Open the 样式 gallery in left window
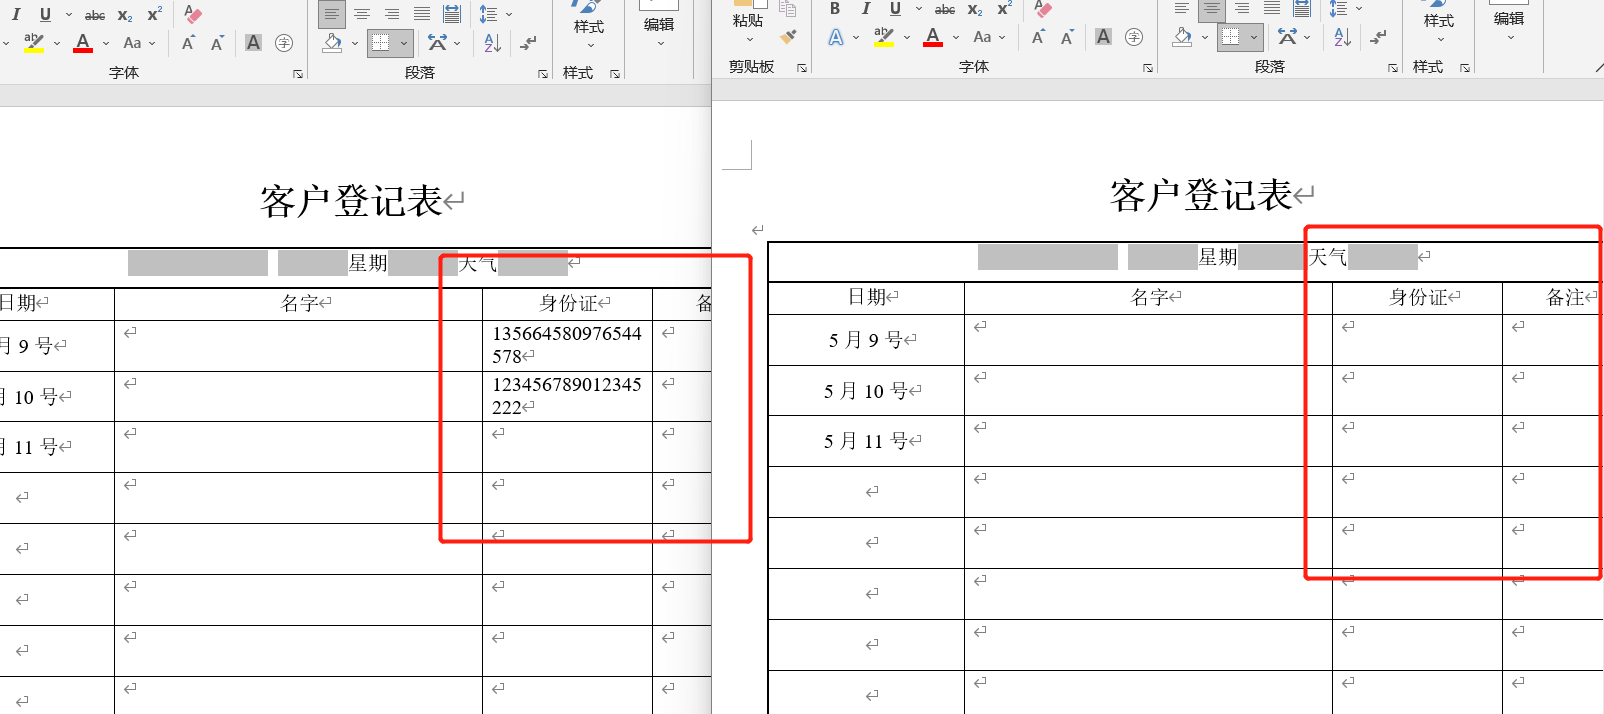The image size is (1604, 714). [x=589, y=30]
